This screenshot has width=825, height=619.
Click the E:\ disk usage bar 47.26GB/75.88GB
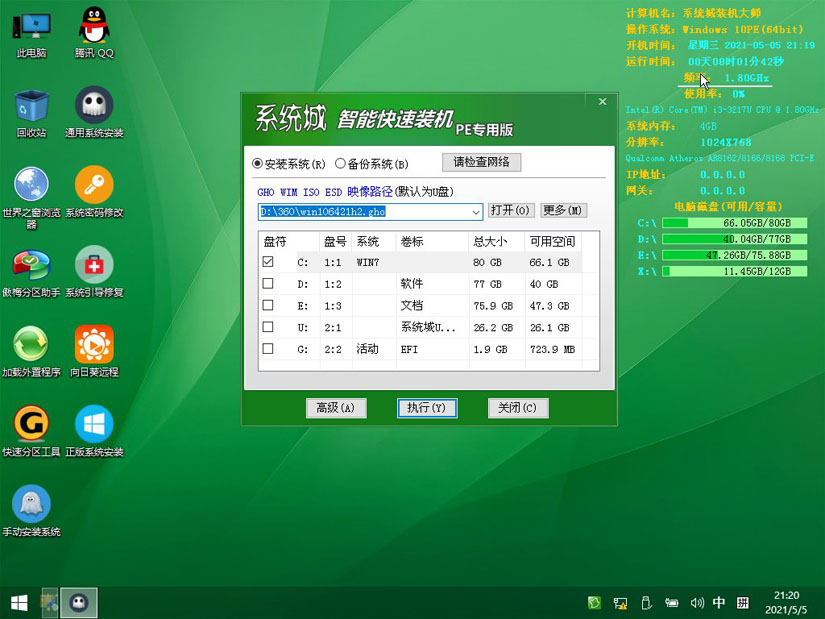(x=734, y=255)
